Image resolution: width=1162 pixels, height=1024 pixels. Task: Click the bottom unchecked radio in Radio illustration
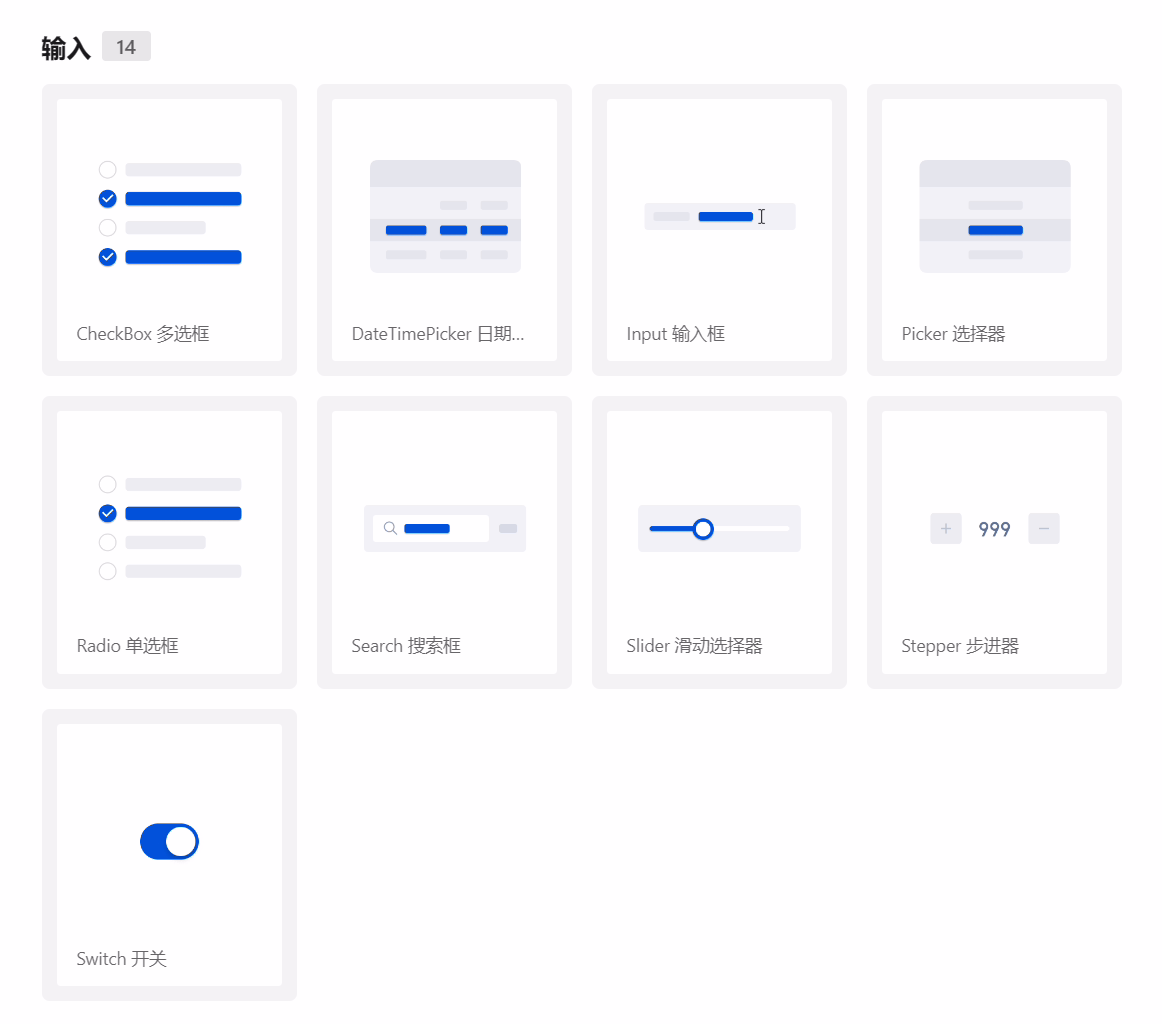coord(108,571)
